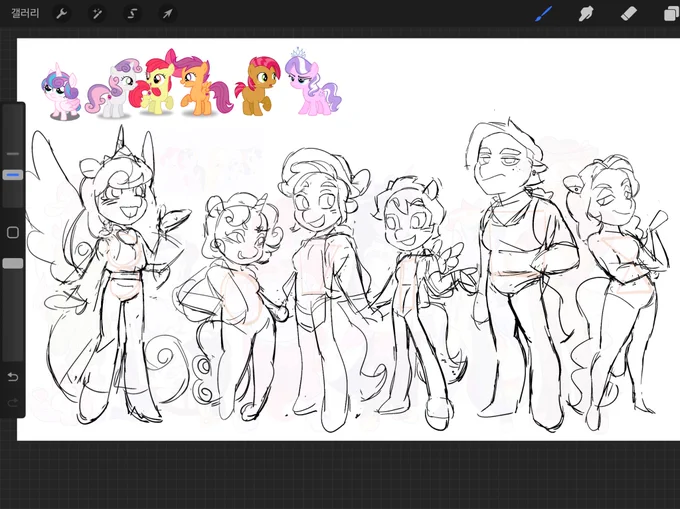680x509 pixels.
Task: Click the Scootaloo orange pegasus reference
Action: pyautogui.click(x=202, y=87)
